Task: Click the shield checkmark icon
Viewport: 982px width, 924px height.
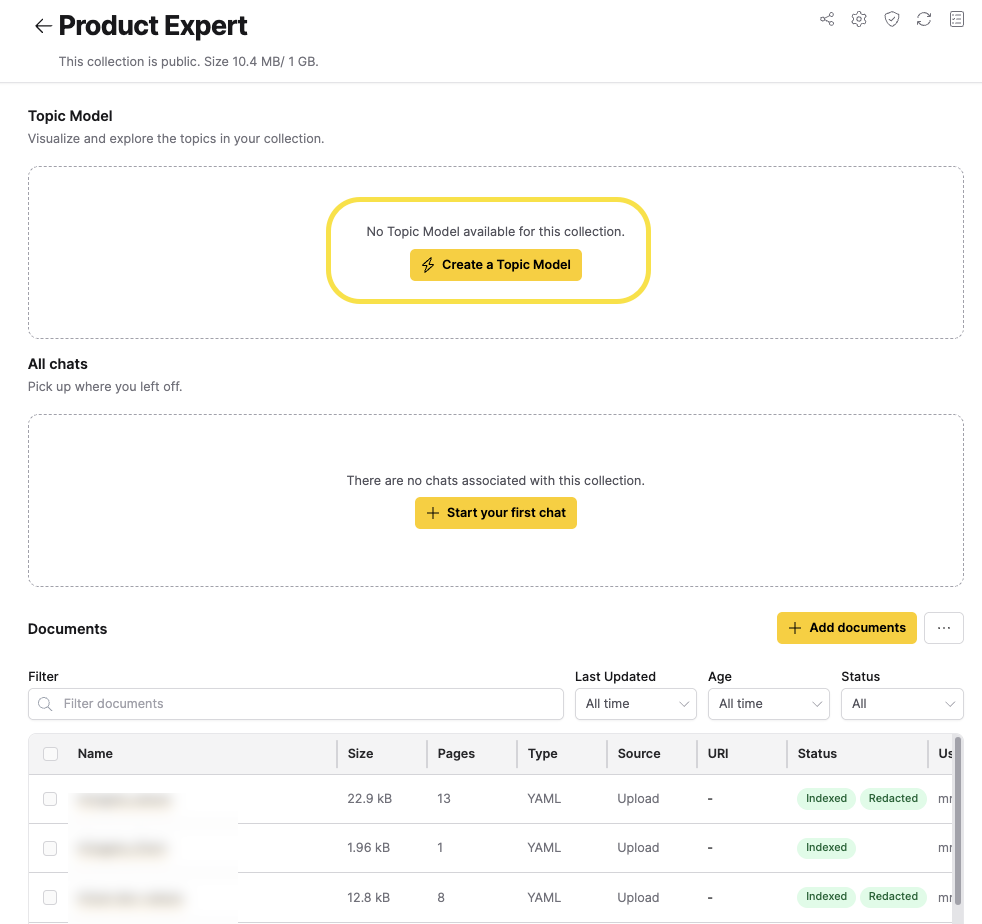Action: pyautogui.click(x=892, y=19)
